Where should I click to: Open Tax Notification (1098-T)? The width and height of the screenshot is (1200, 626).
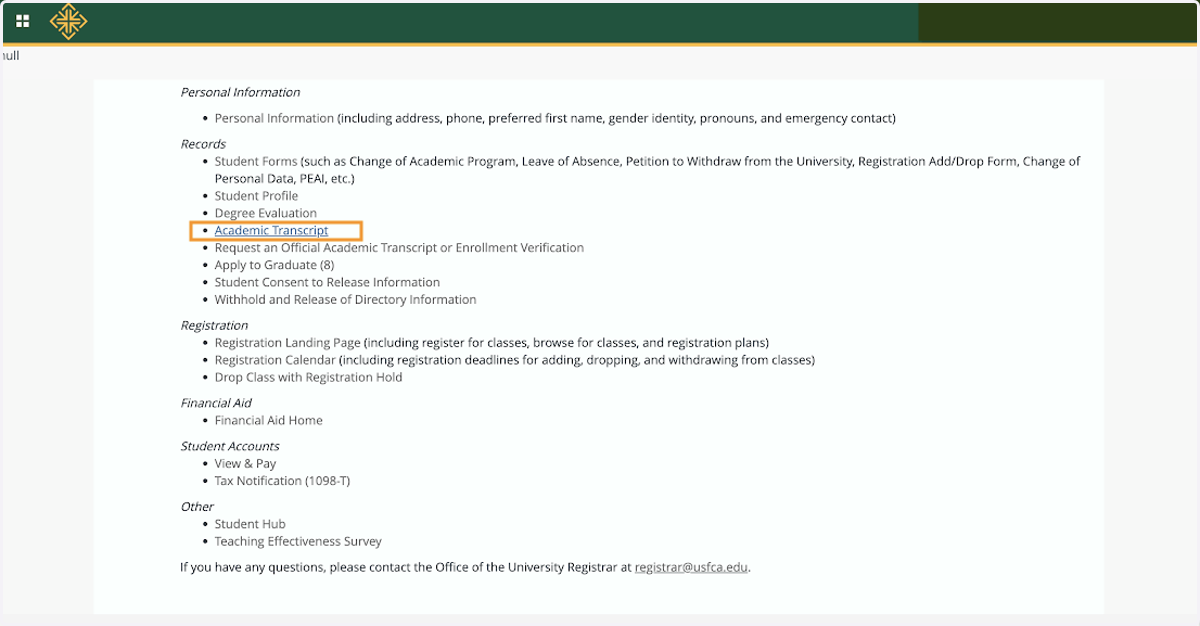282,481
